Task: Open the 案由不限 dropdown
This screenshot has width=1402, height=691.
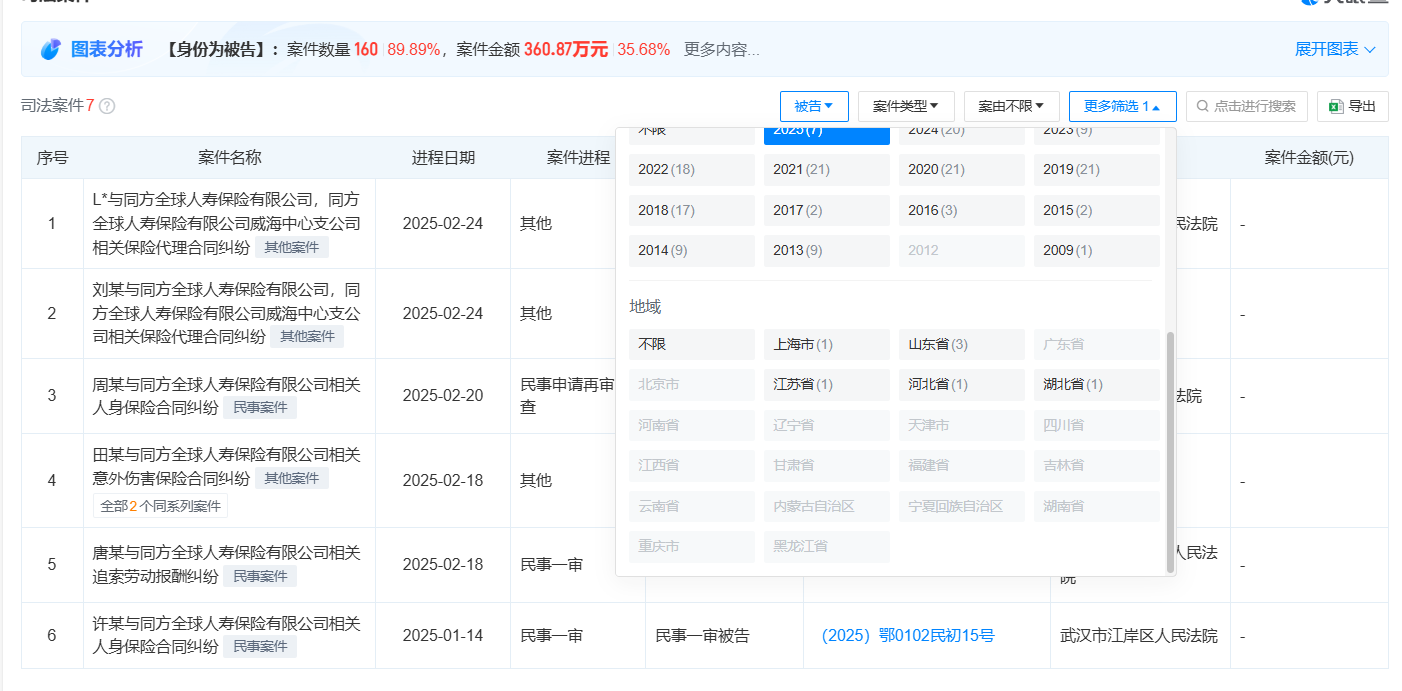Action: [1011, 106]
